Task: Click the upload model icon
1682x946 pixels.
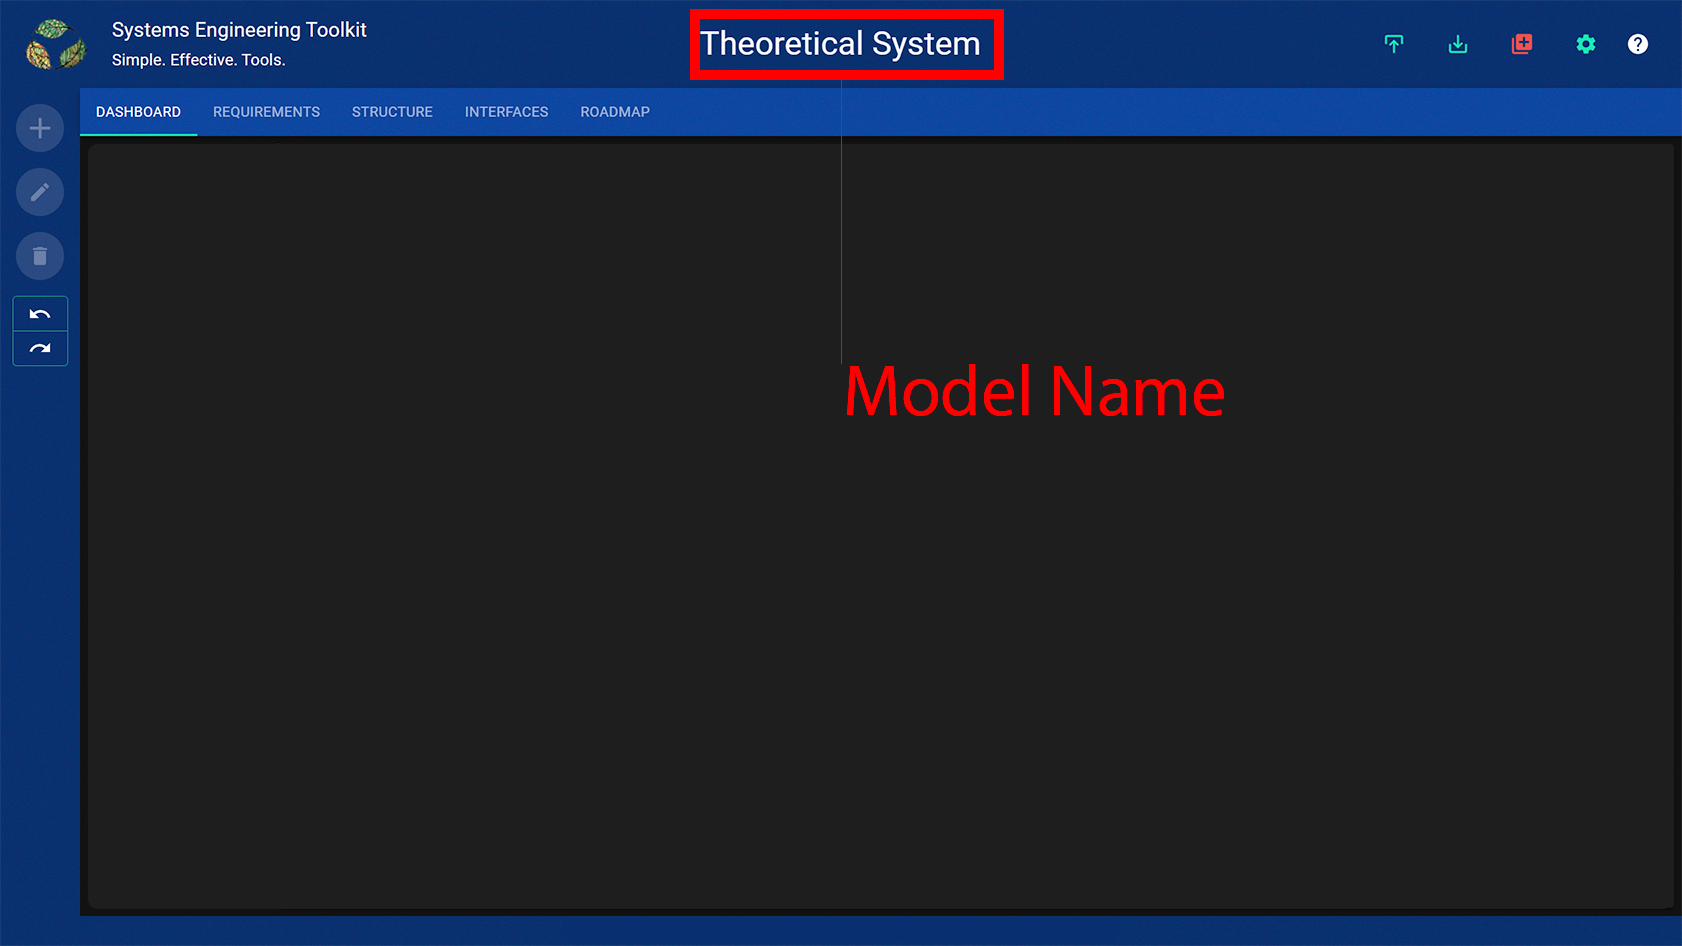Action: tap(1394, 44)
